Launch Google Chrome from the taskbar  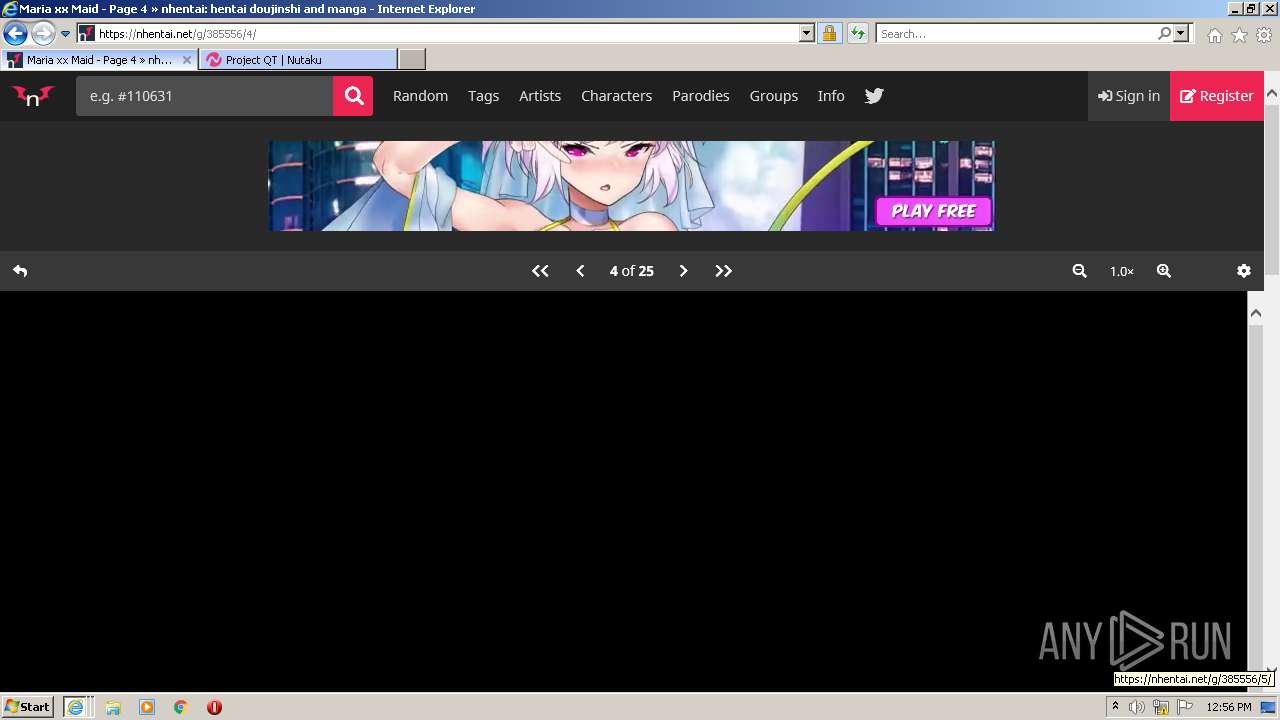[180, 707]
